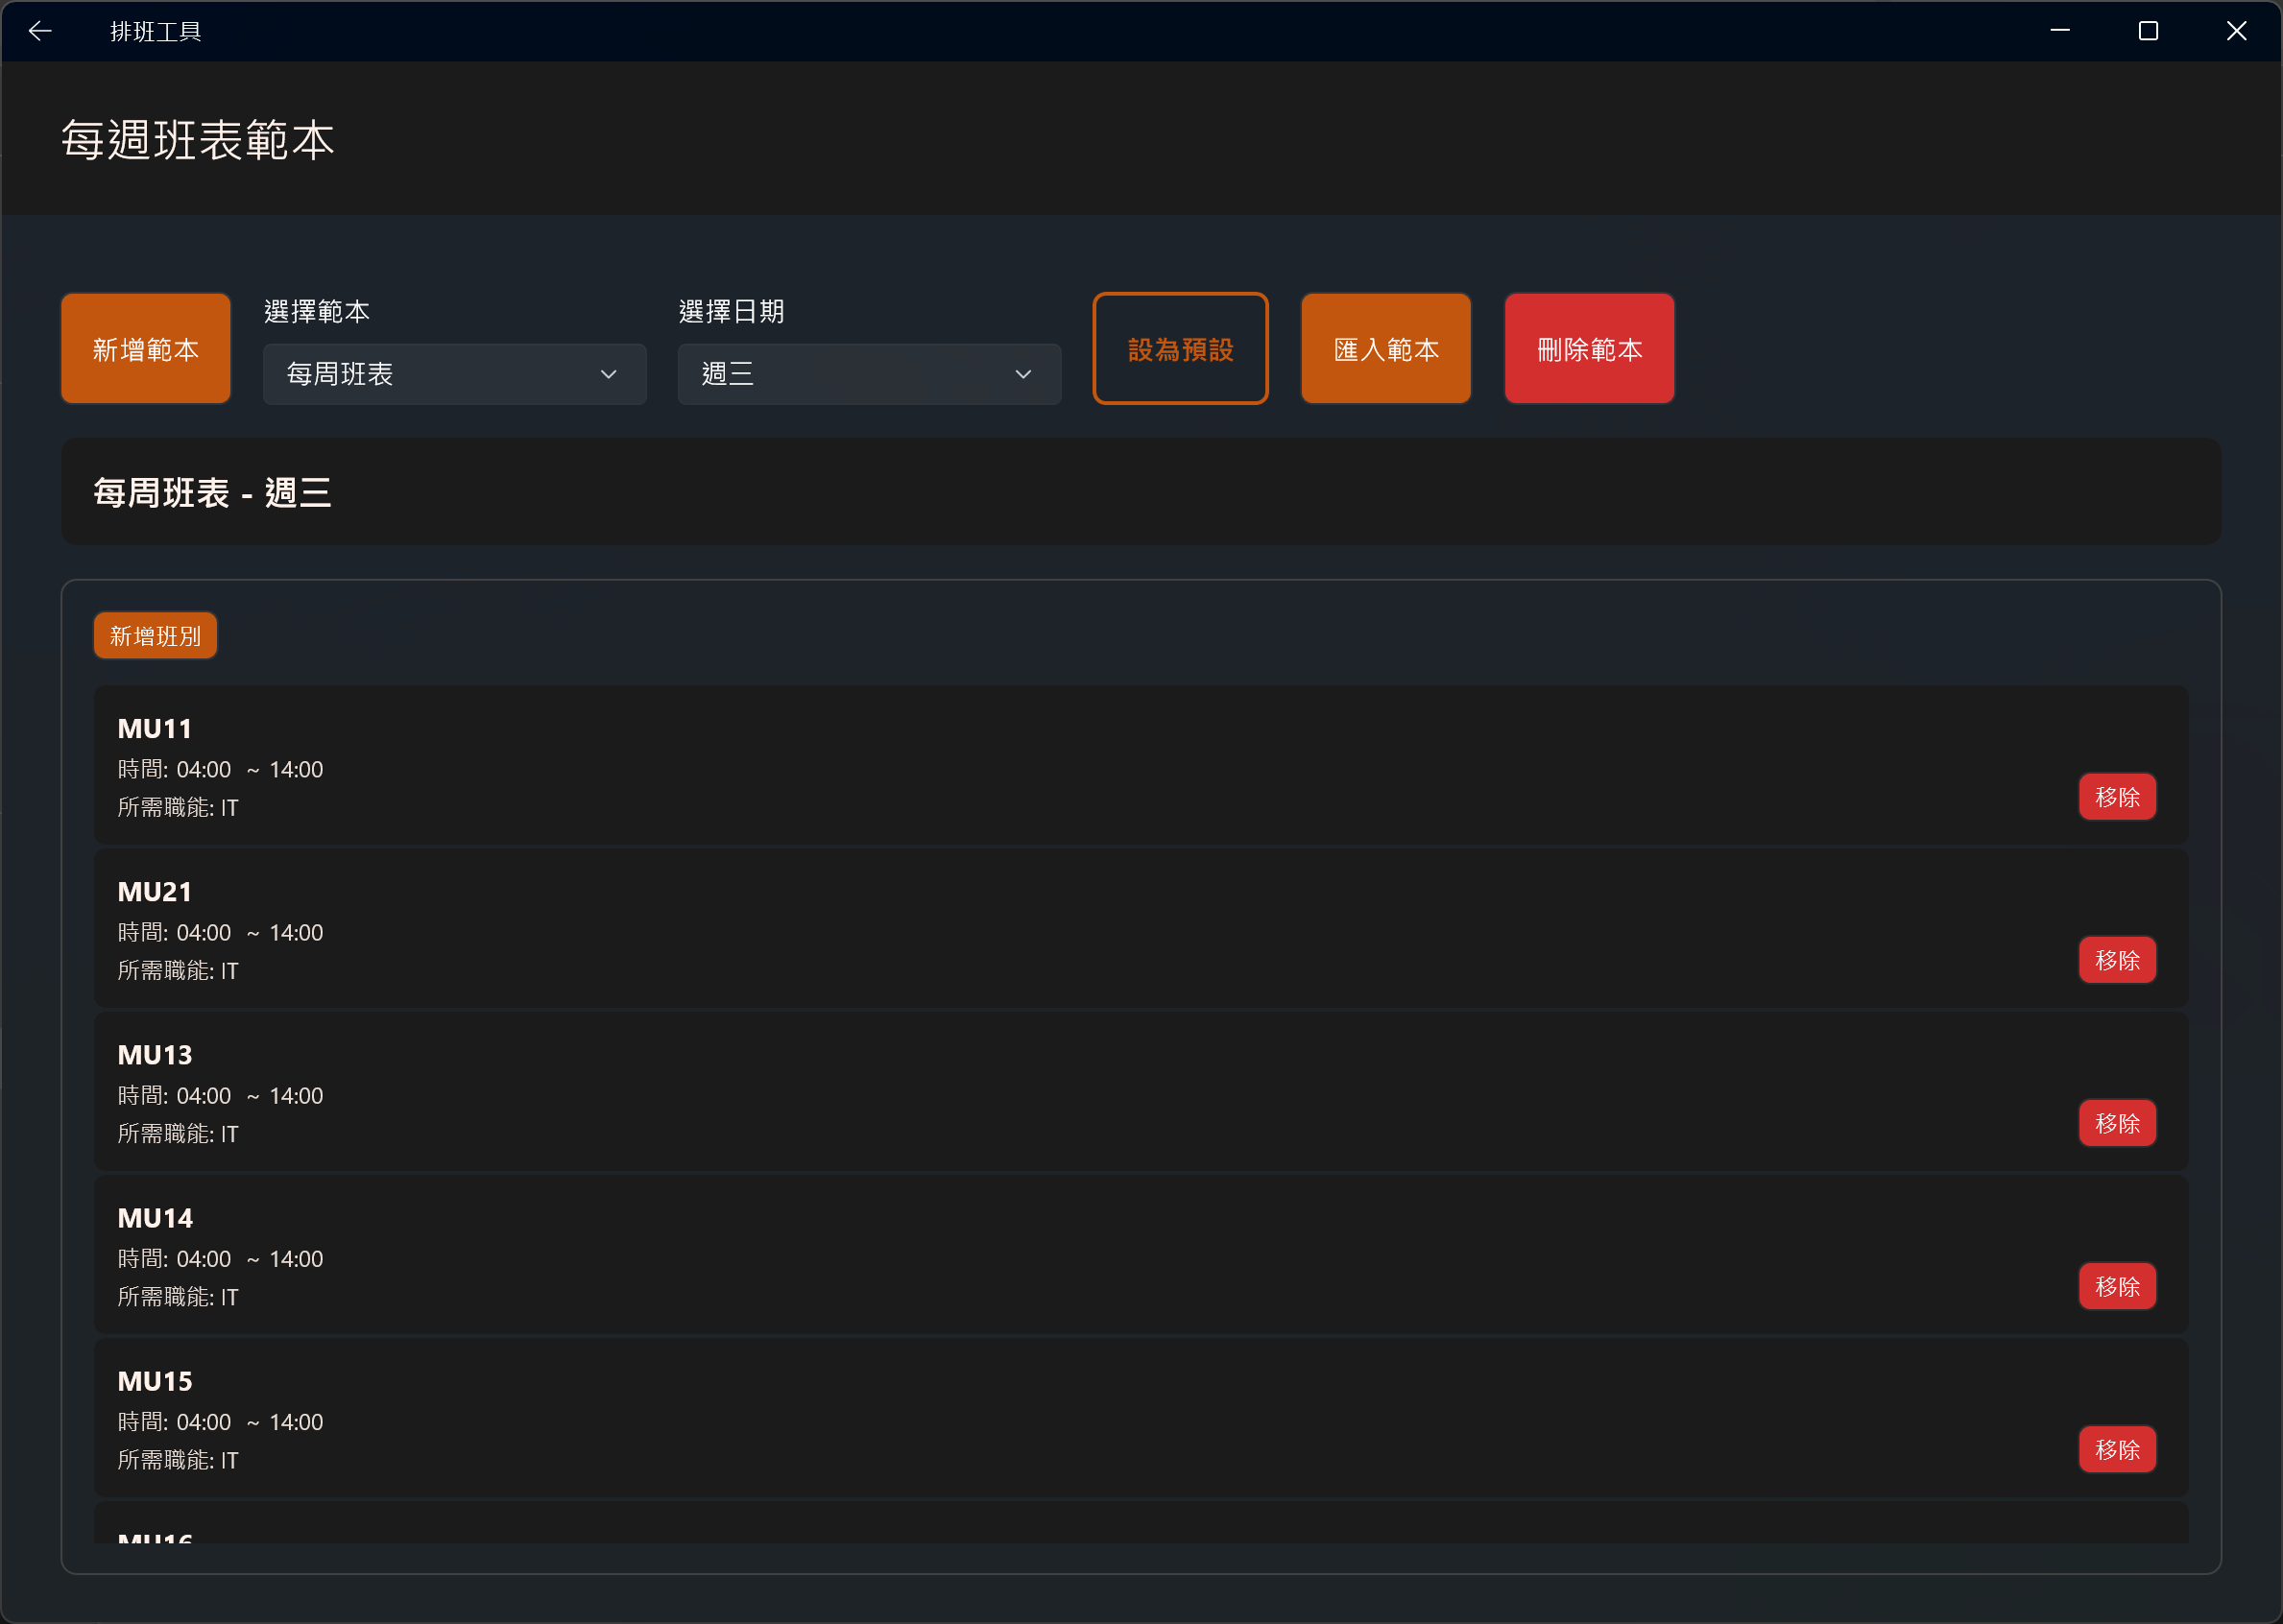Remove the MU15 shift with 移除
The image size is (2283, 1624).
click(2117, 1449)
